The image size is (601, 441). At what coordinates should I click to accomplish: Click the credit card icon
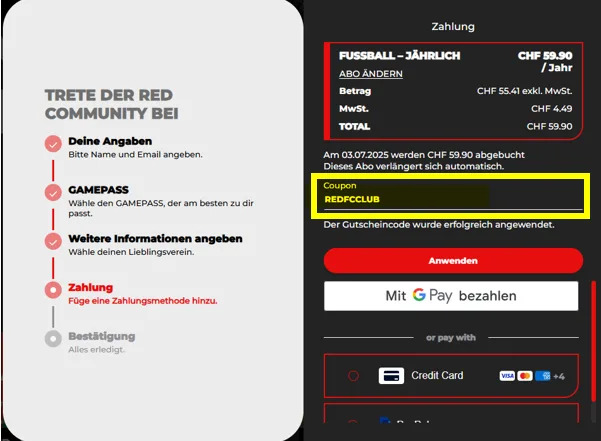pyautogui.click(x=391, y=376)
